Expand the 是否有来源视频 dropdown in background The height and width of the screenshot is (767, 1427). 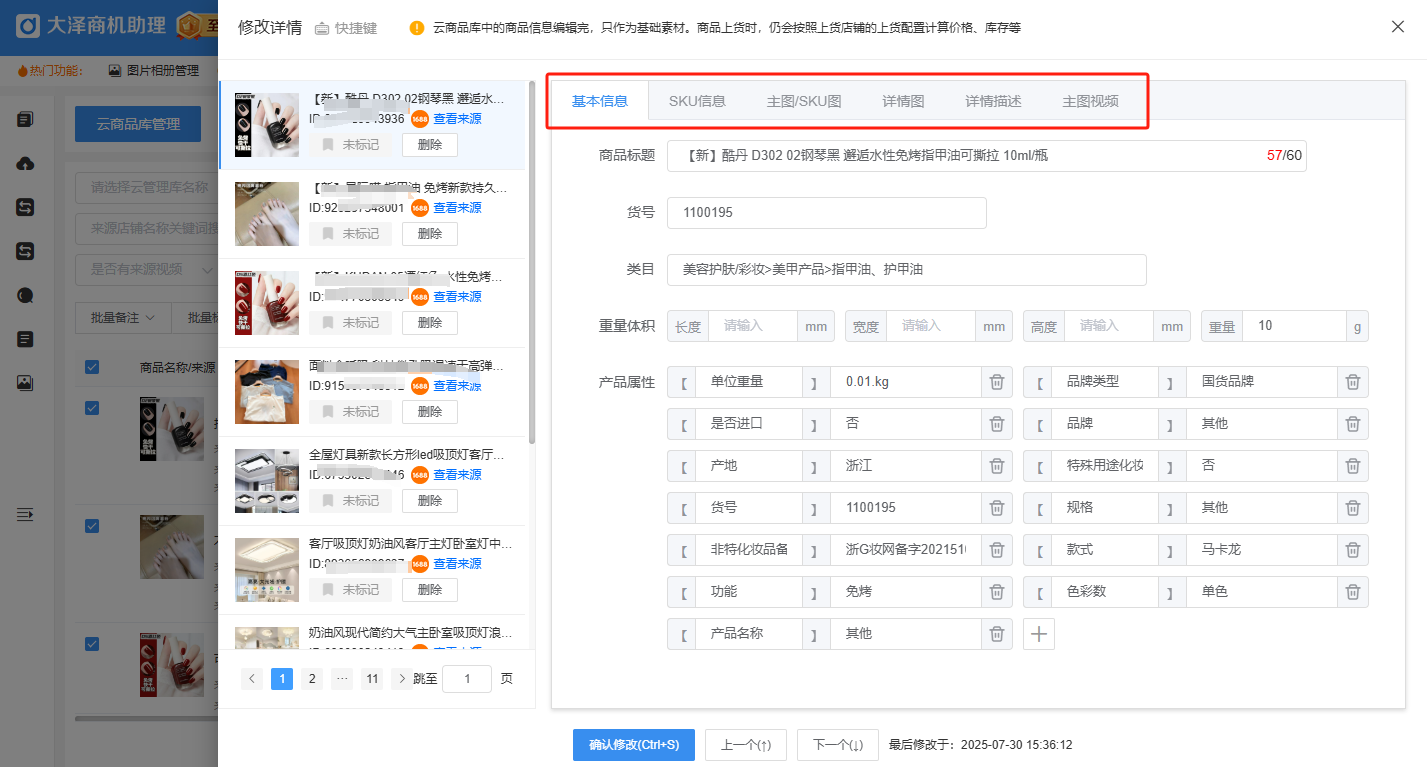click(147, 269)
